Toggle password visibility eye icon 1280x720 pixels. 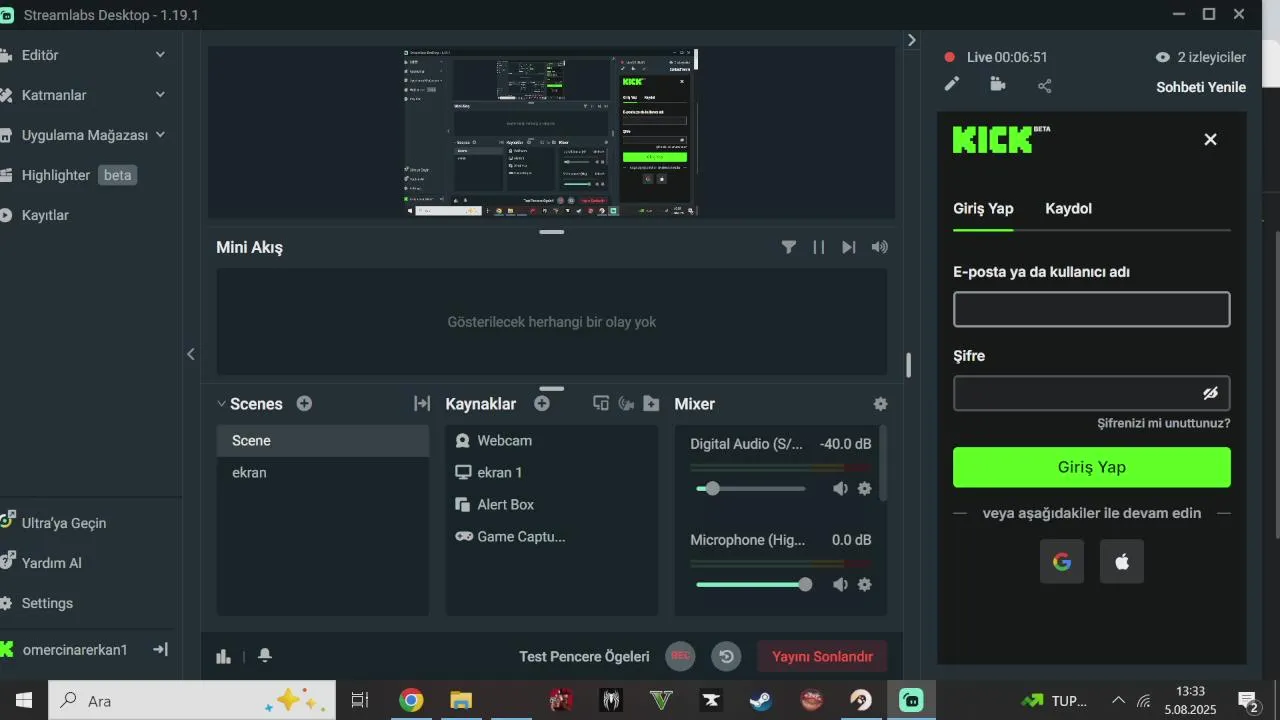[1210, 393]
